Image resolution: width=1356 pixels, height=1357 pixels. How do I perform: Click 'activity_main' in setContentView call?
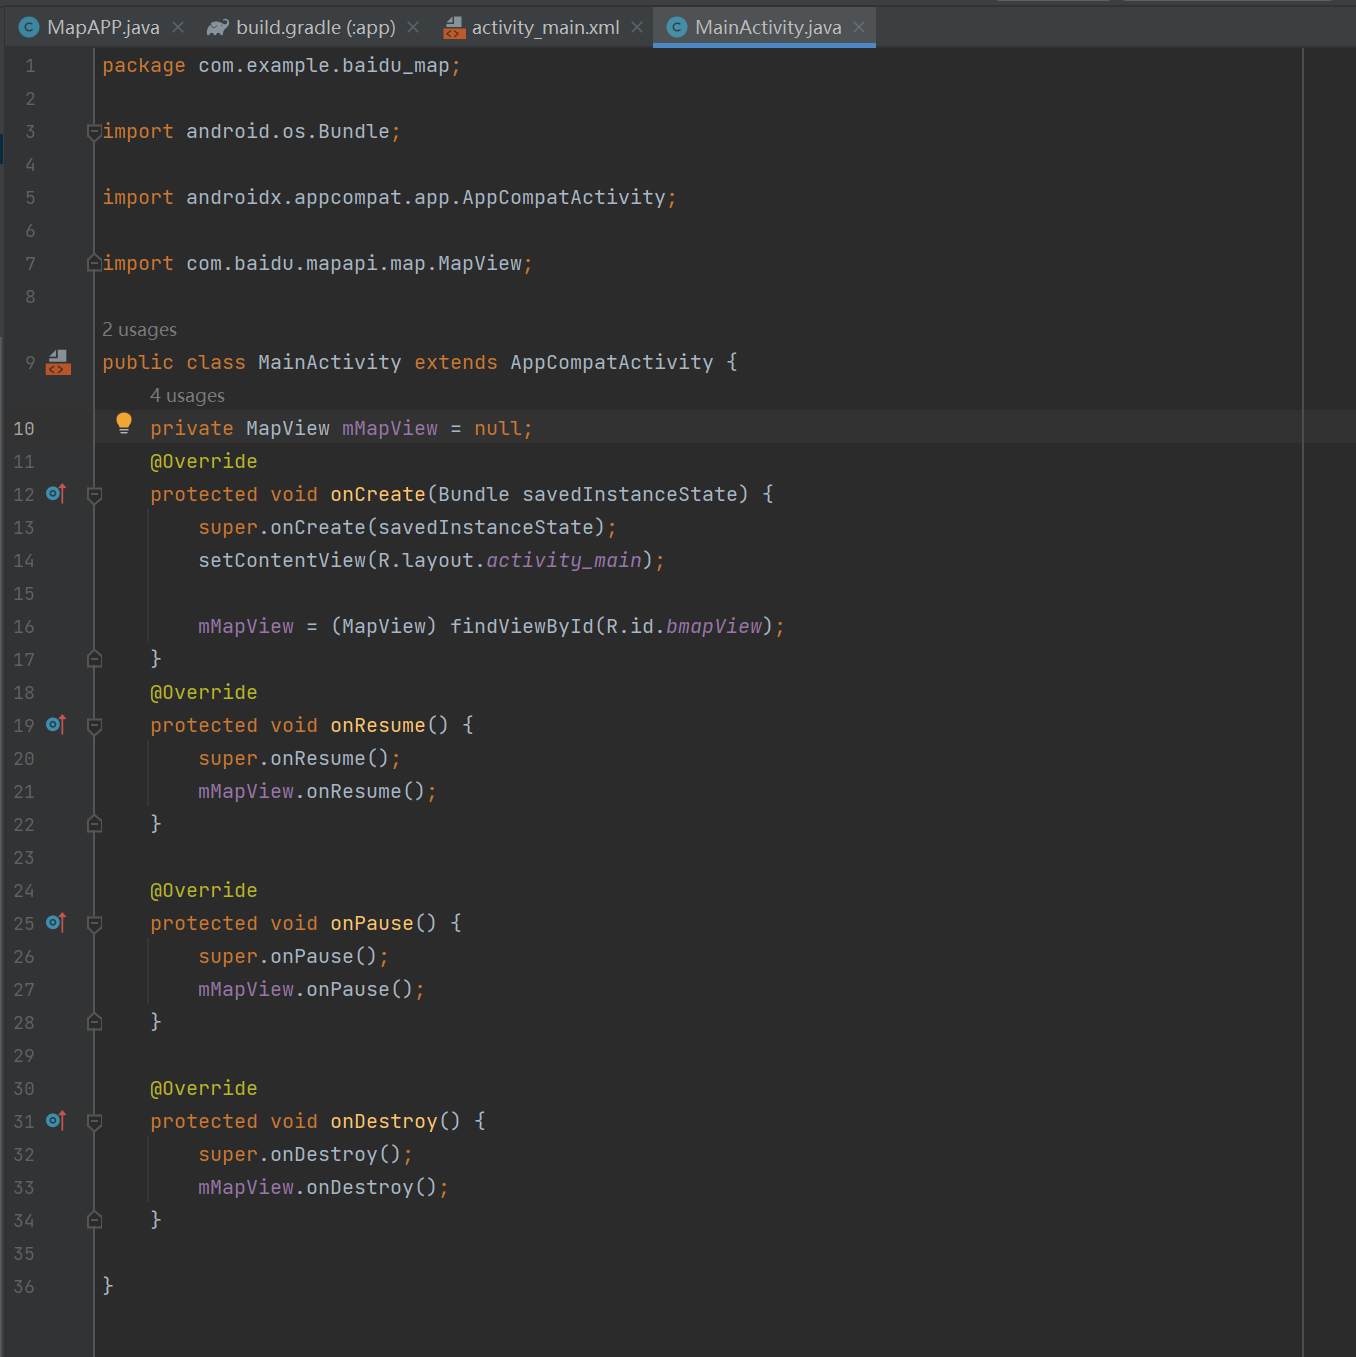(x=564, y=560)
